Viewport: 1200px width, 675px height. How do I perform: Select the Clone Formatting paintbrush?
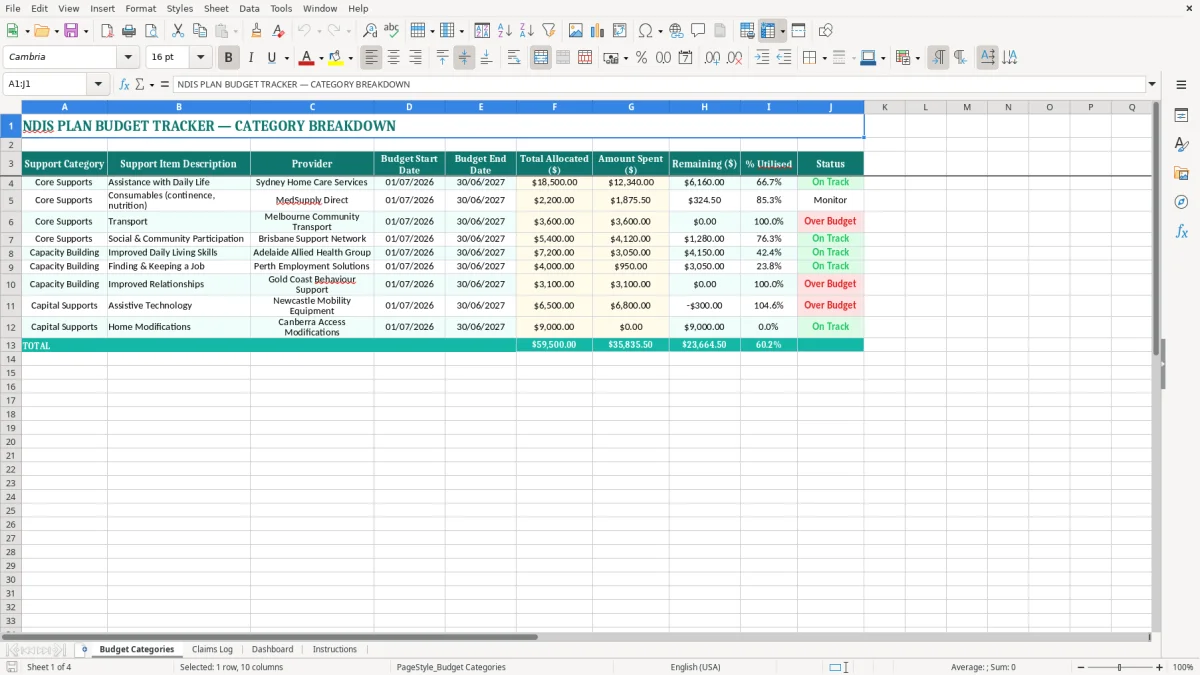click(x=257, y=31)
